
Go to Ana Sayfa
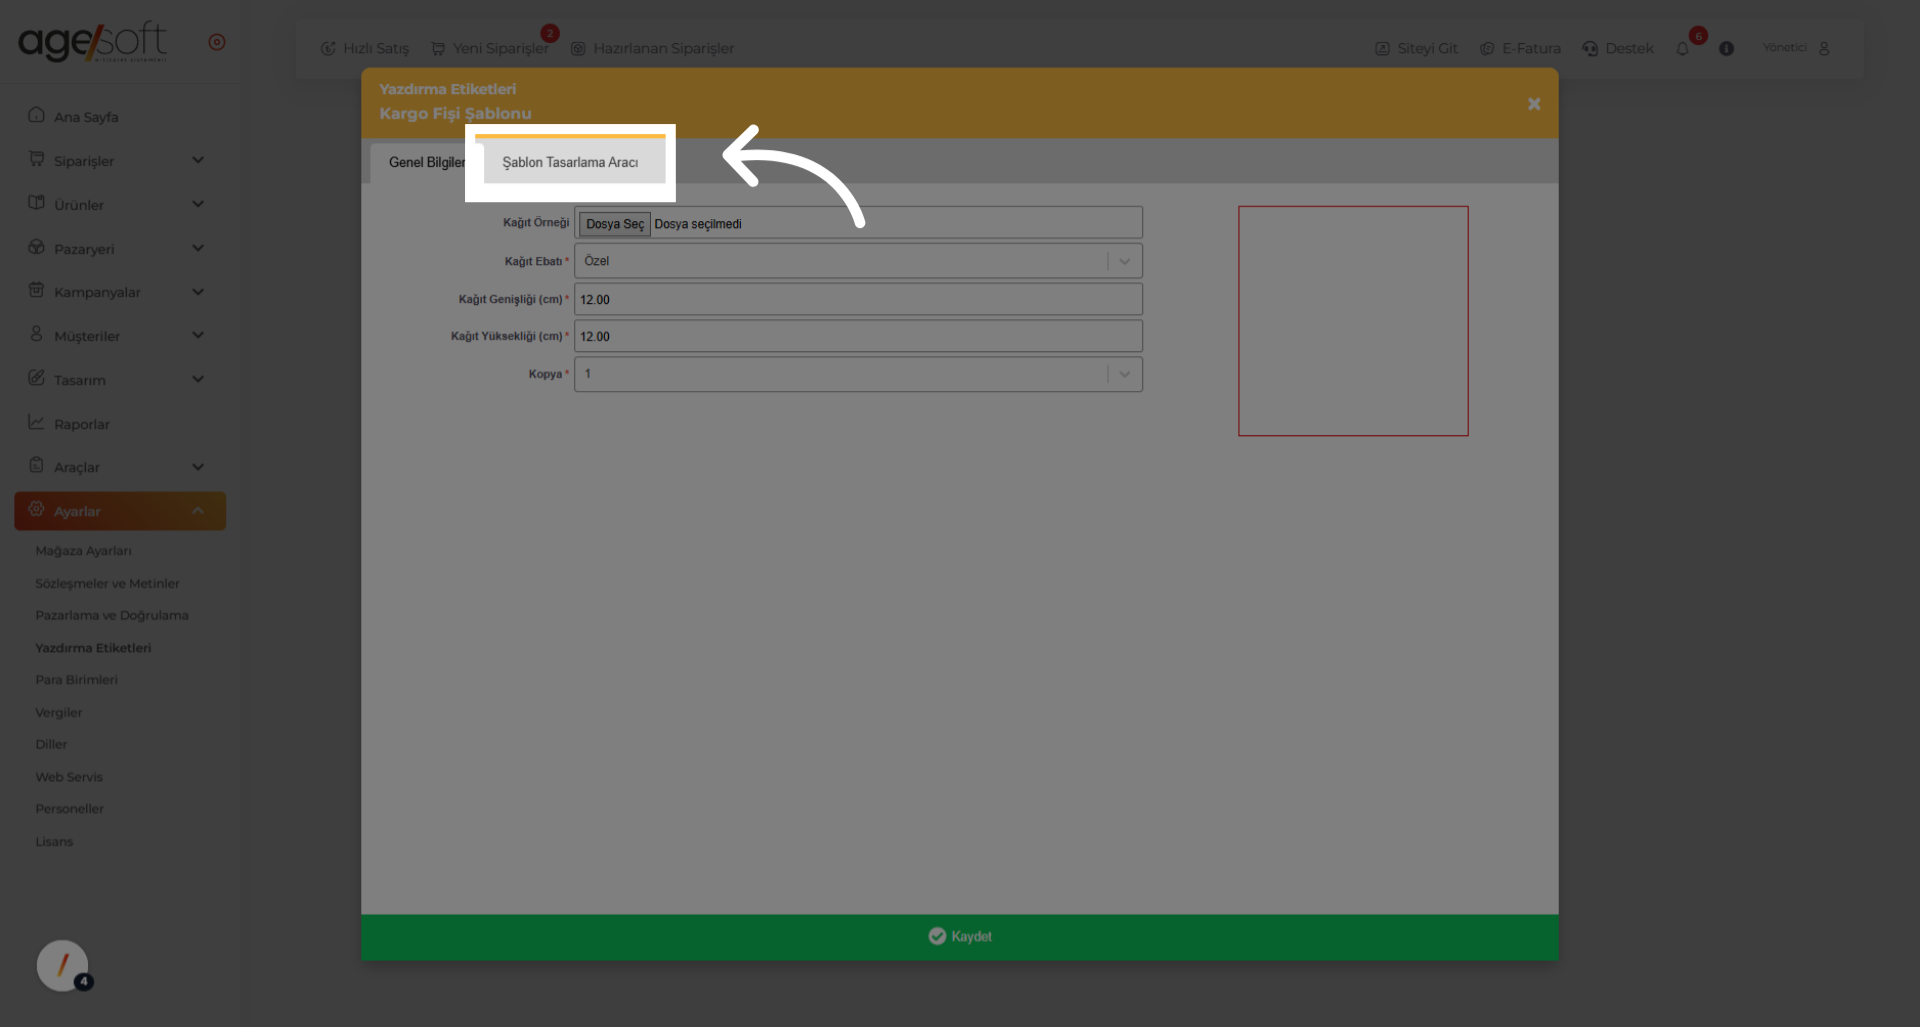[86, 117]
